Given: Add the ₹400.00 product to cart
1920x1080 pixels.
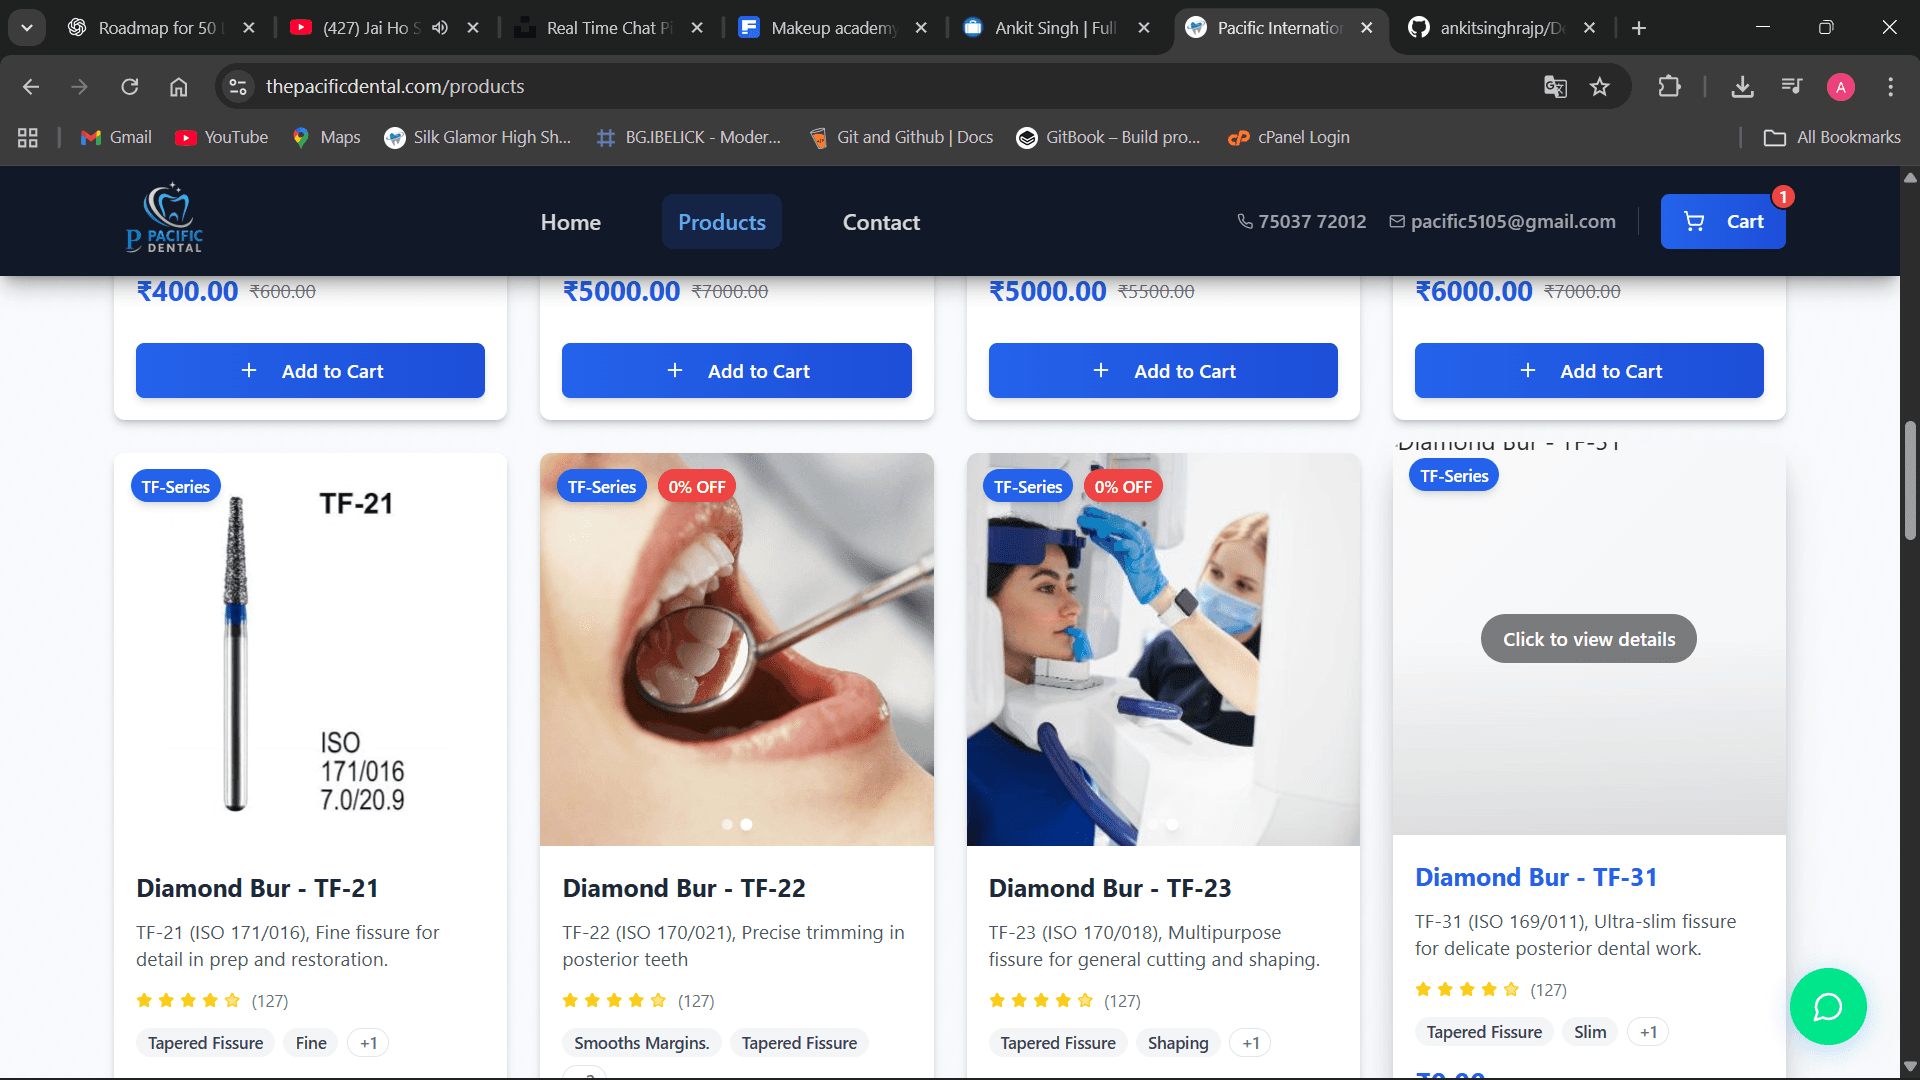Looking at the screenshot, I should click(310, 371).
